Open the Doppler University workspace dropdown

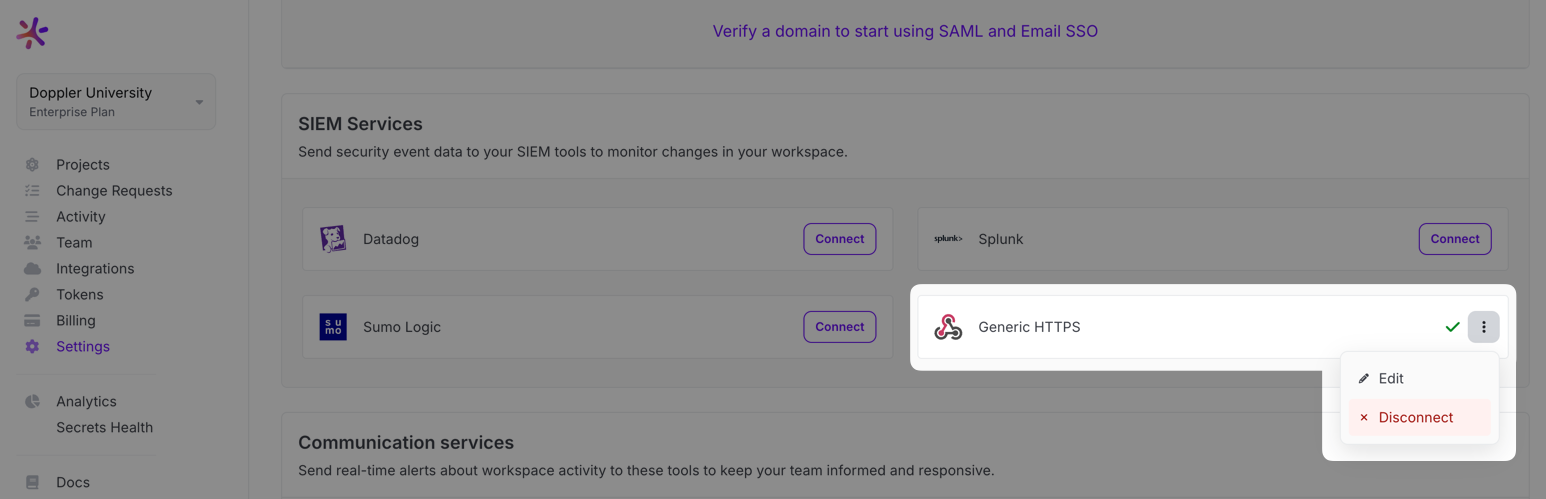(116, 101)
